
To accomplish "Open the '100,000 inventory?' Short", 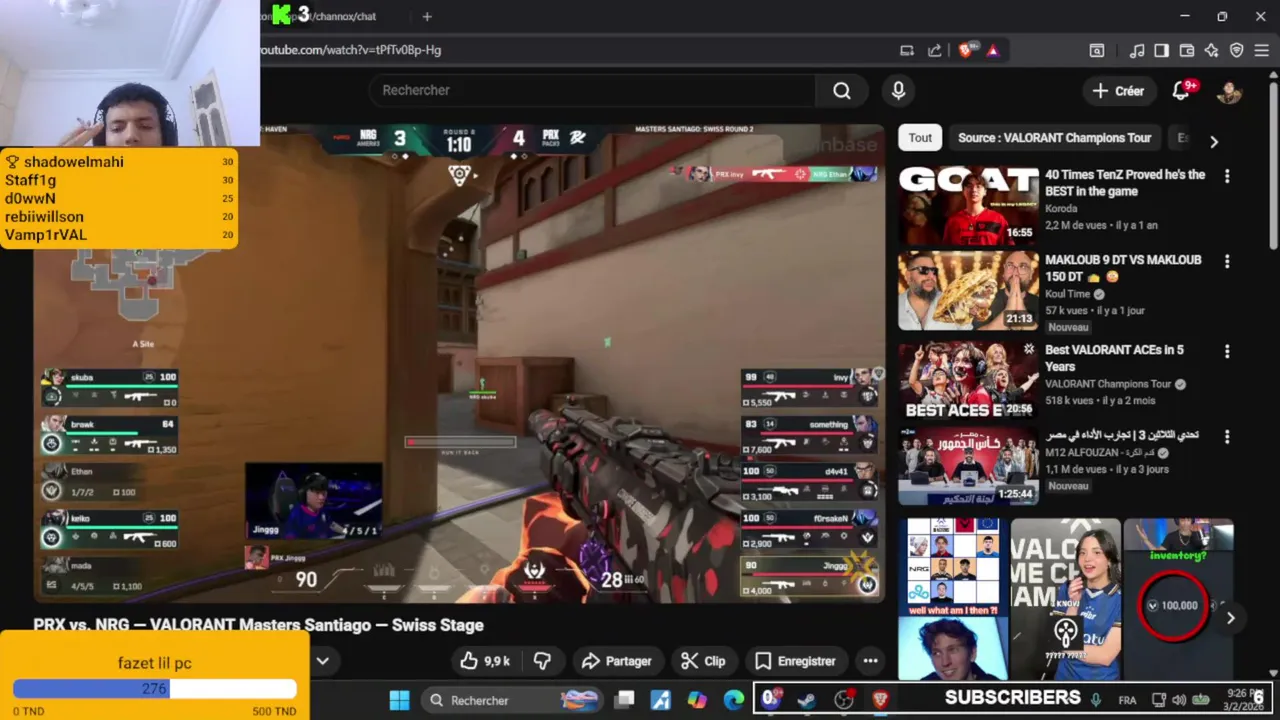I will click(x=1178, y=598).
